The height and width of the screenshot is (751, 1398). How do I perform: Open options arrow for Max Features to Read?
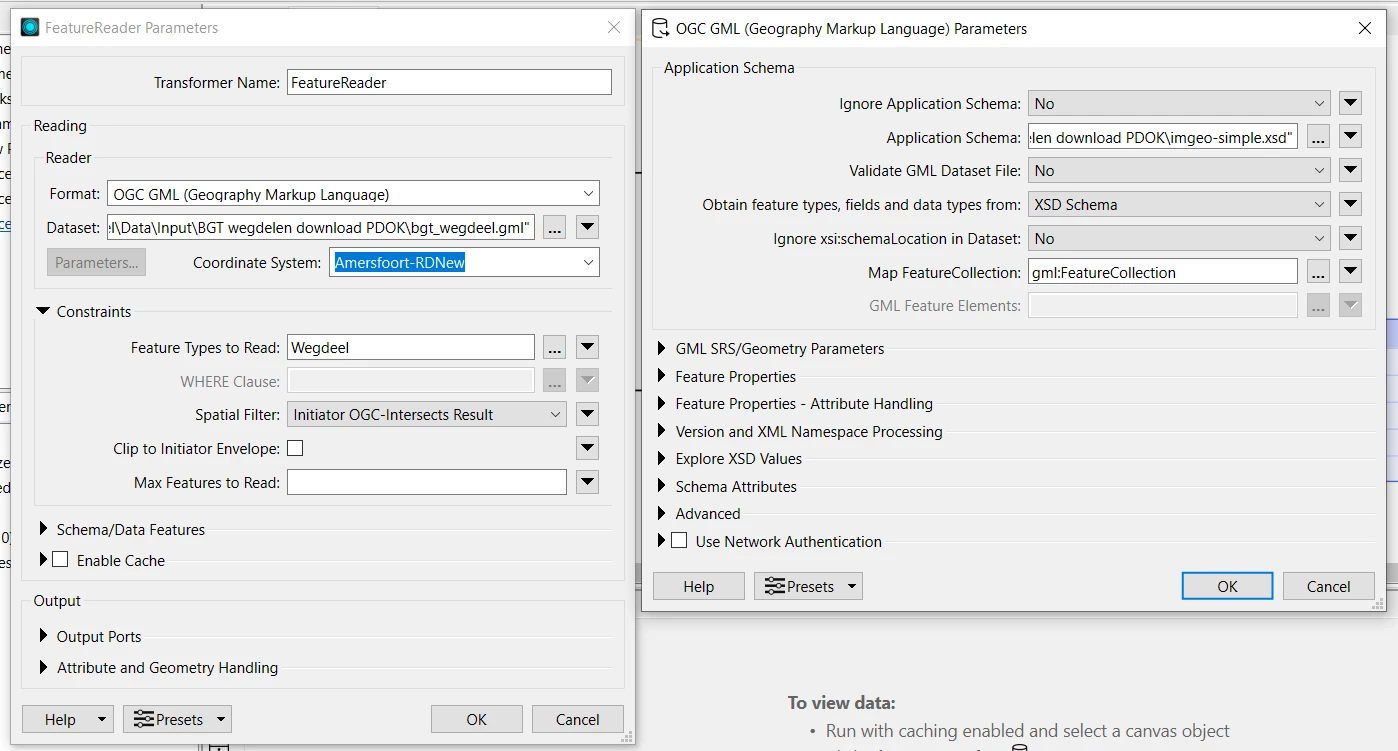[588, 483]
